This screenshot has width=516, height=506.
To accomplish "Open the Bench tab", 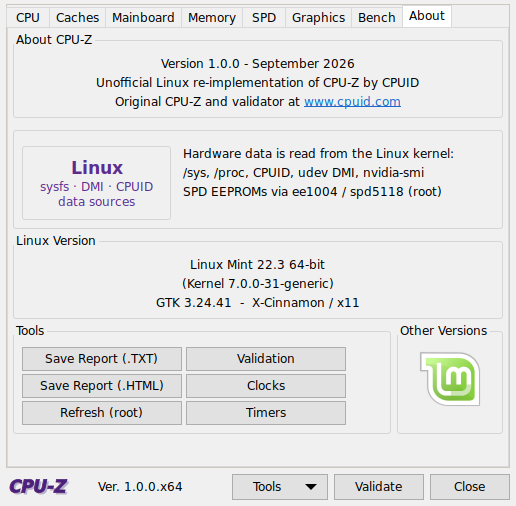I will click(x=377, y=17).
